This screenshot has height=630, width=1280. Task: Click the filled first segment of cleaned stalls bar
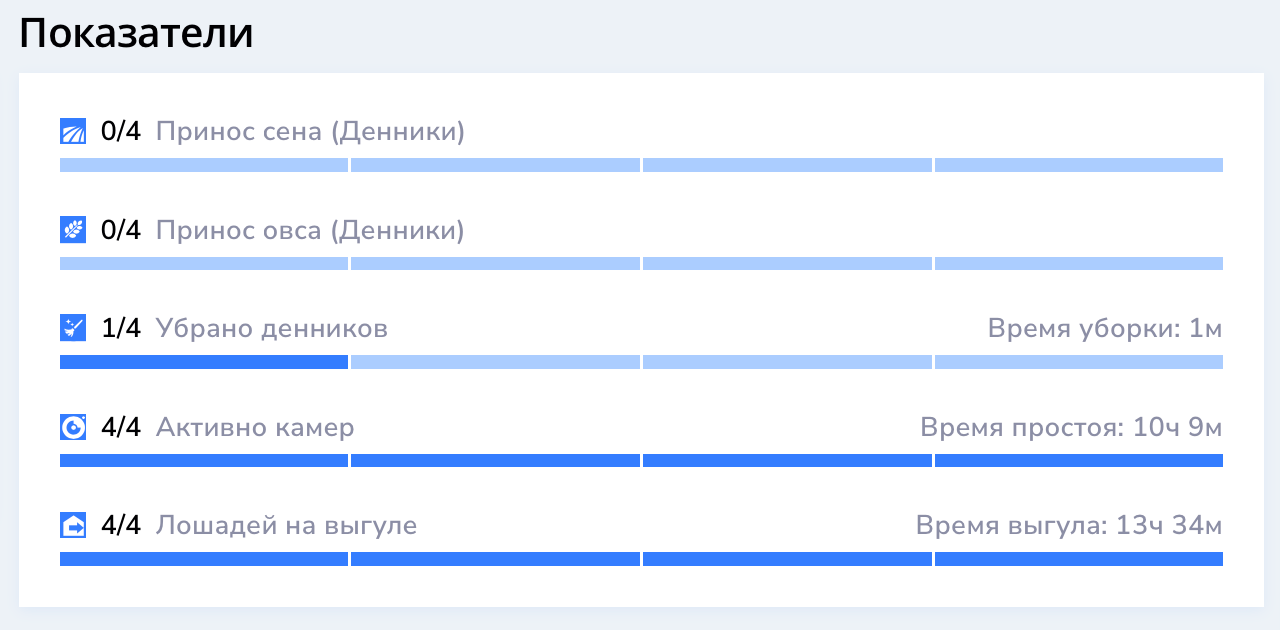point(204,362)
